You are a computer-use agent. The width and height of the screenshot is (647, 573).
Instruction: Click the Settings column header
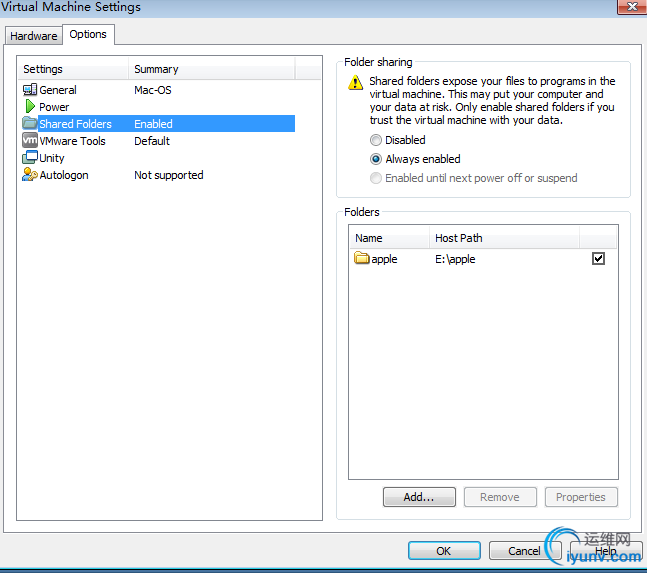coord(73,69)
